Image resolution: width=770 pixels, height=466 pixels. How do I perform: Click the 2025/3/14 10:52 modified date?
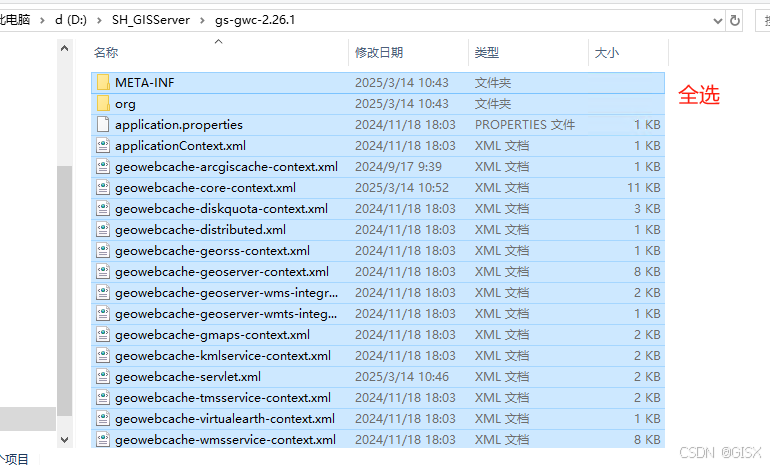pyautogui.click(x=402, y=188)
